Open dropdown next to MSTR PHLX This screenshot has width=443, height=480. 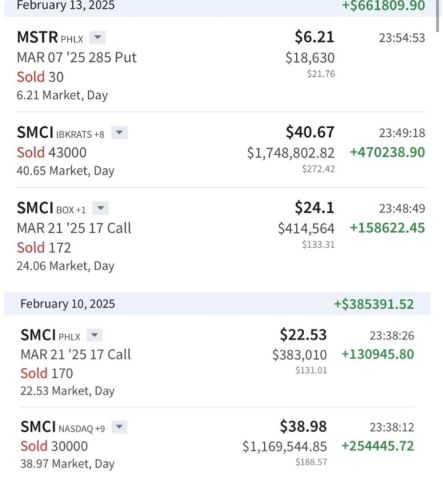point(97,37)
